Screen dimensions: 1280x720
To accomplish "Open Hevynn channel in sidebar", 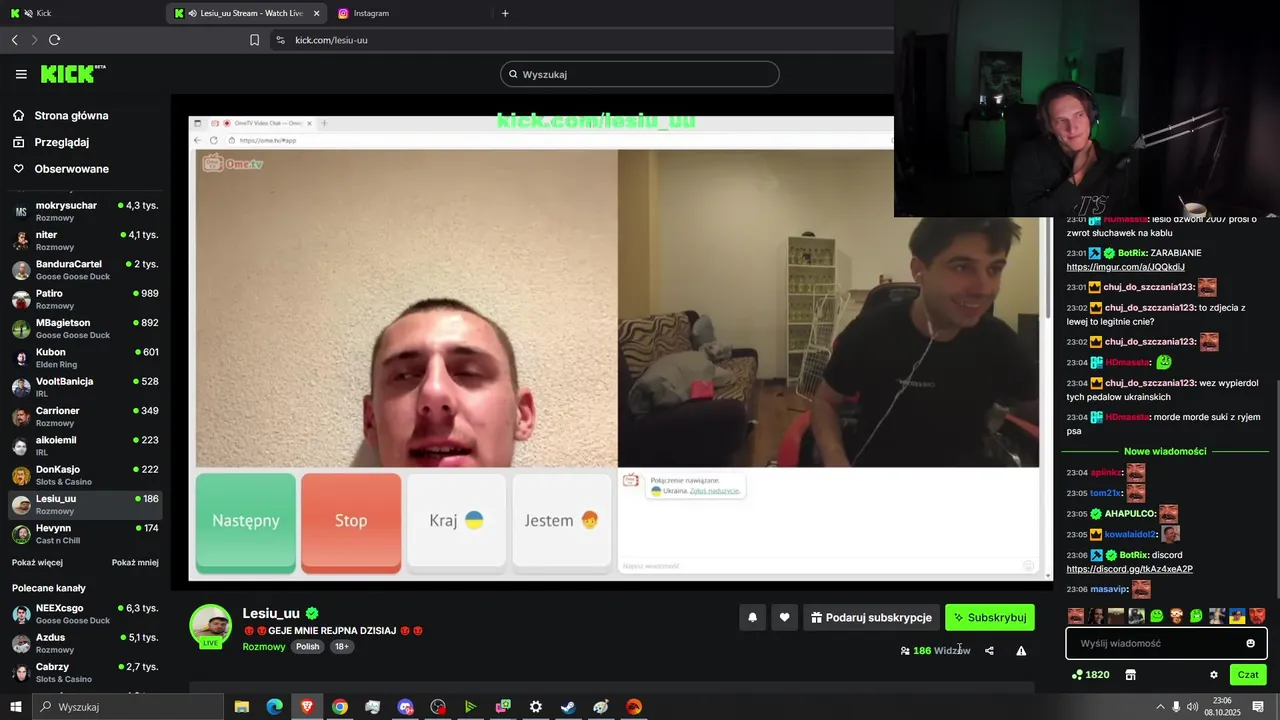I will pyautogui.click(x=86, y=534).
